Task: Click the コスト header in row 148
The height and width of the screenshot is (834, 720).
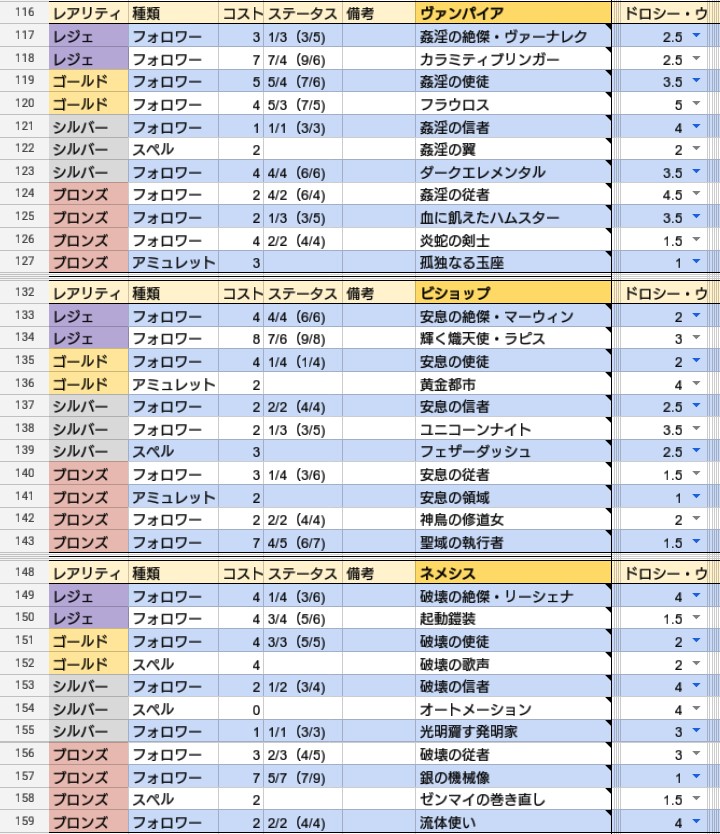Action: point(241,573)
